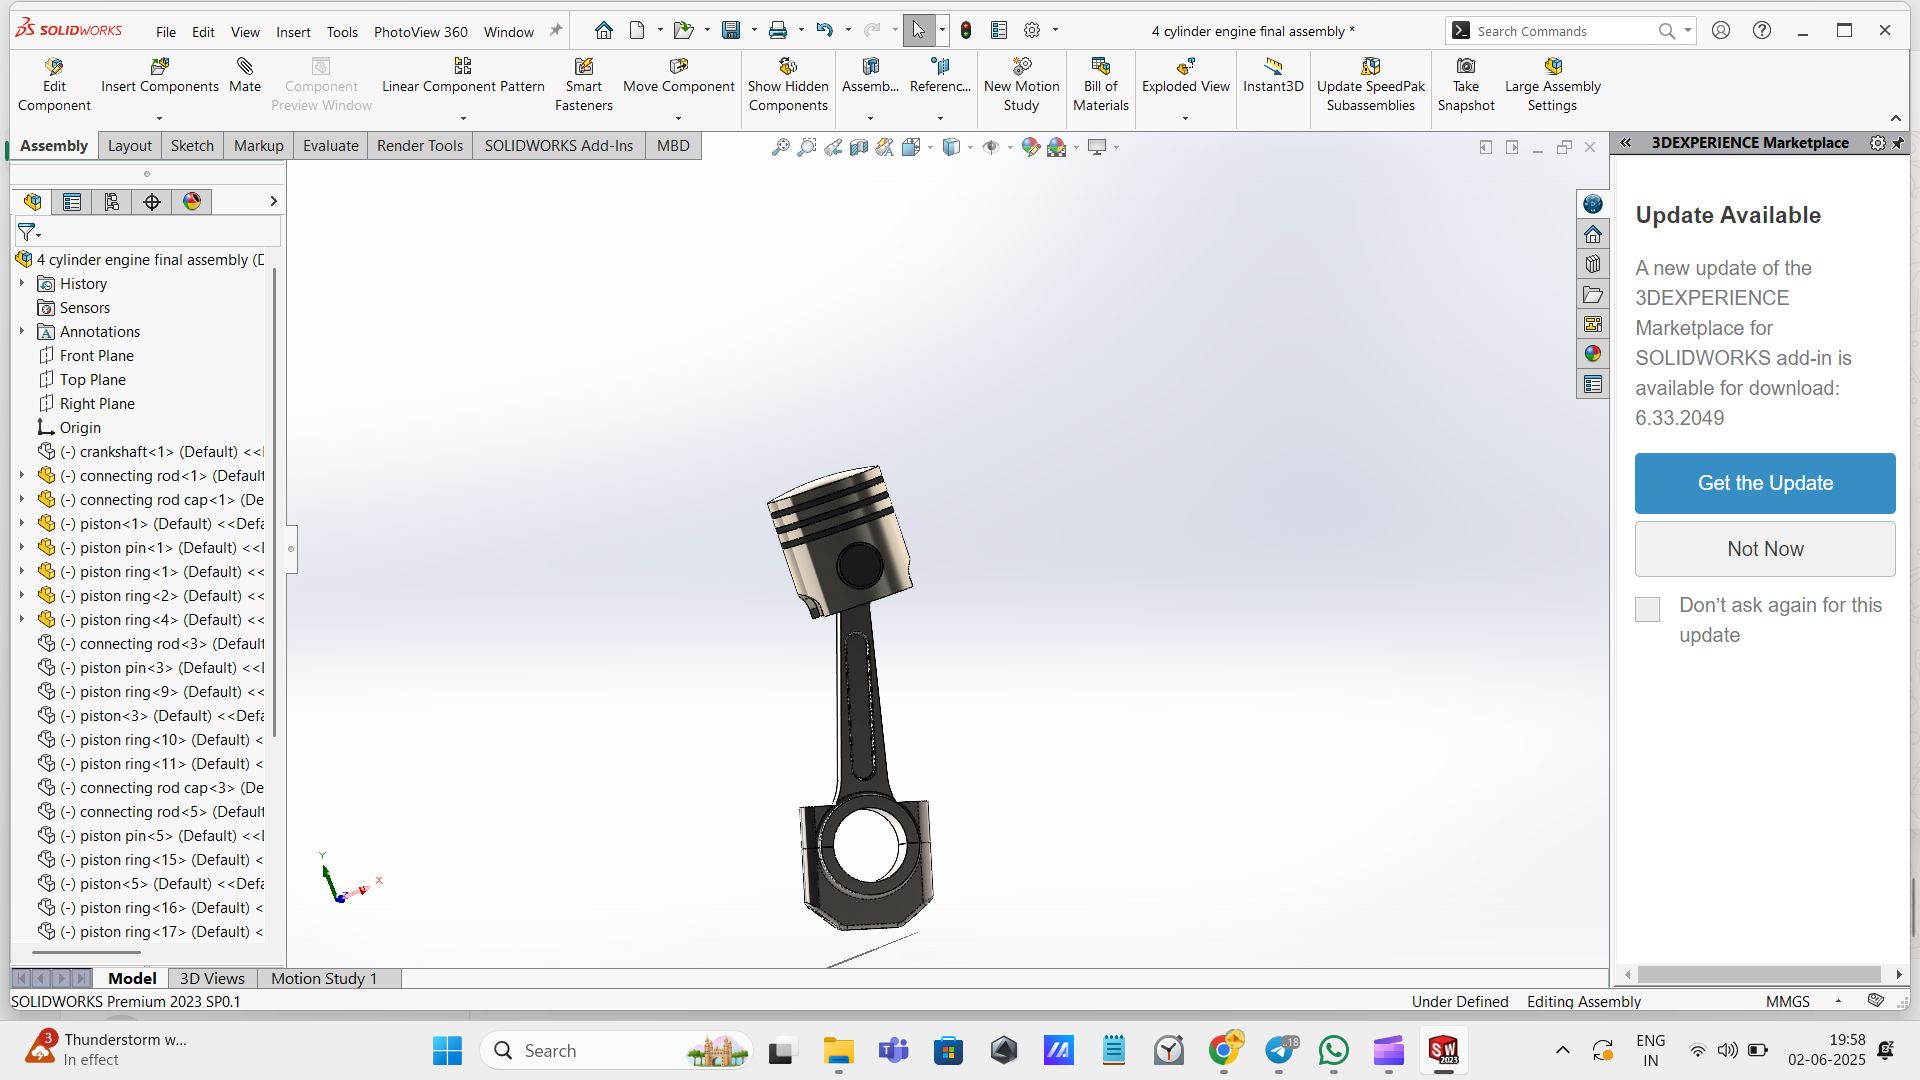Open Move Component dropdown arrow

678,118
